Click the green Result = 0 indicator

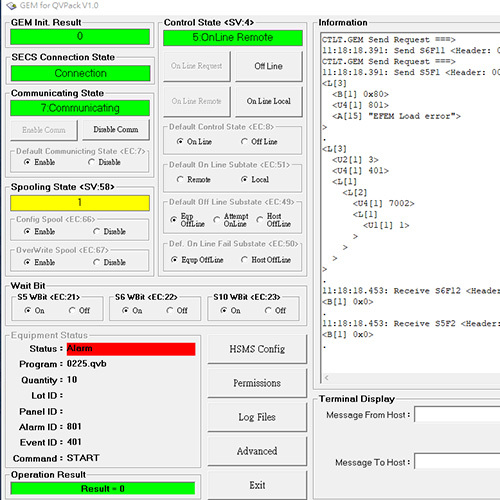(x=103, y=488)
